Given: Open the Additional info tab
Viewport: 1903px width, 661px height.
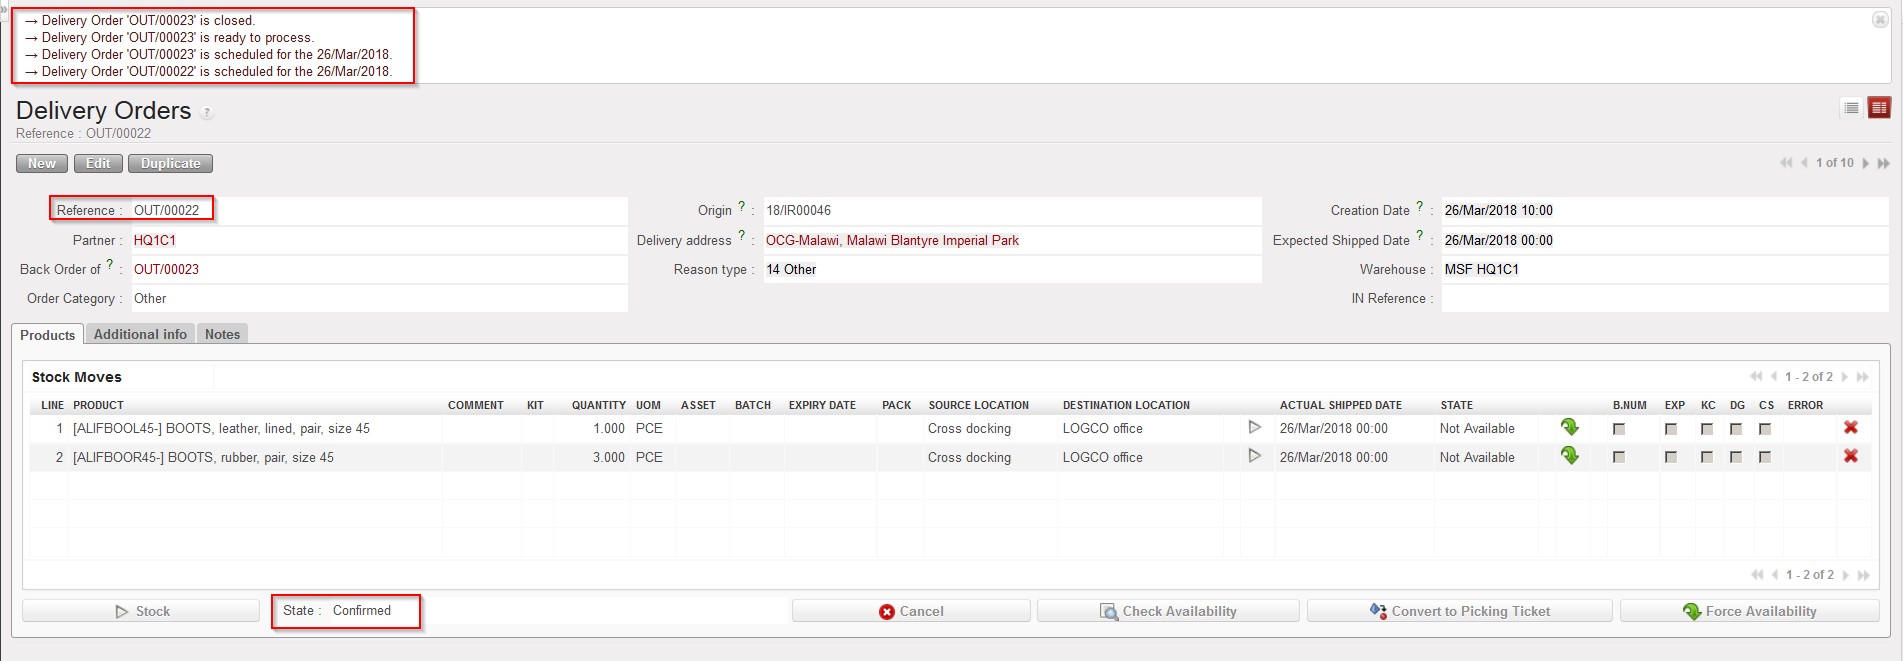Looking at the screenshot, I should 140,334.
